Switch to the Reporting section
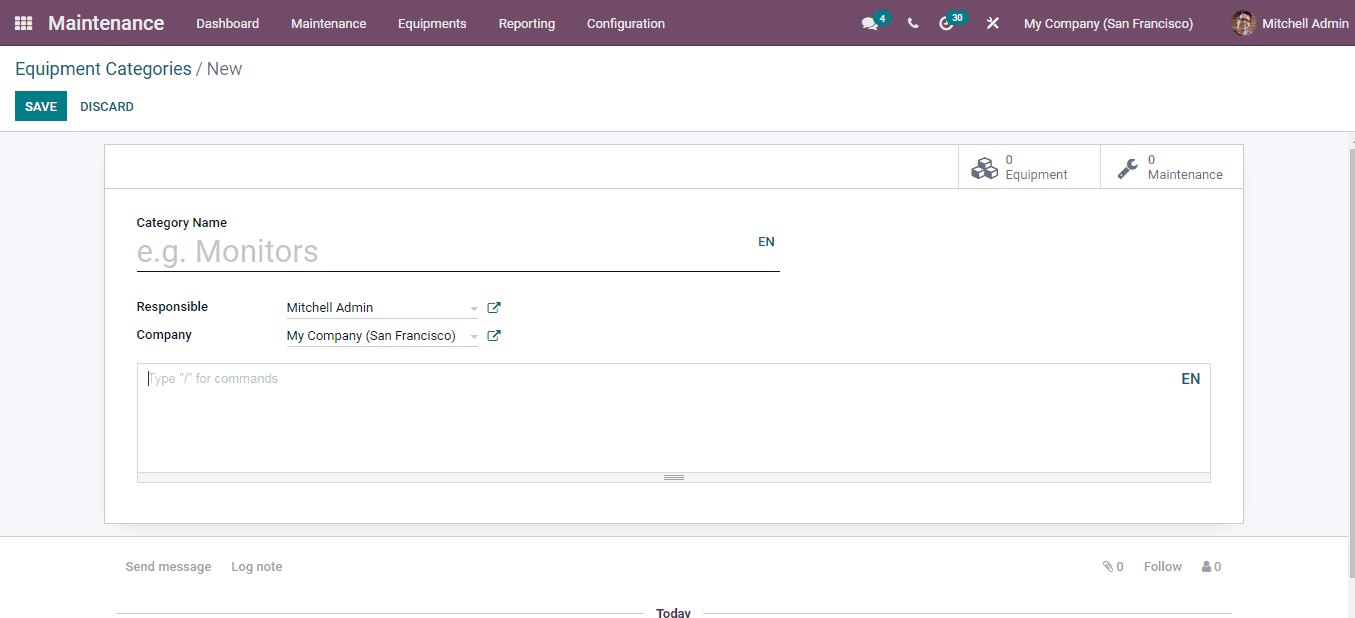 (526, 23)
